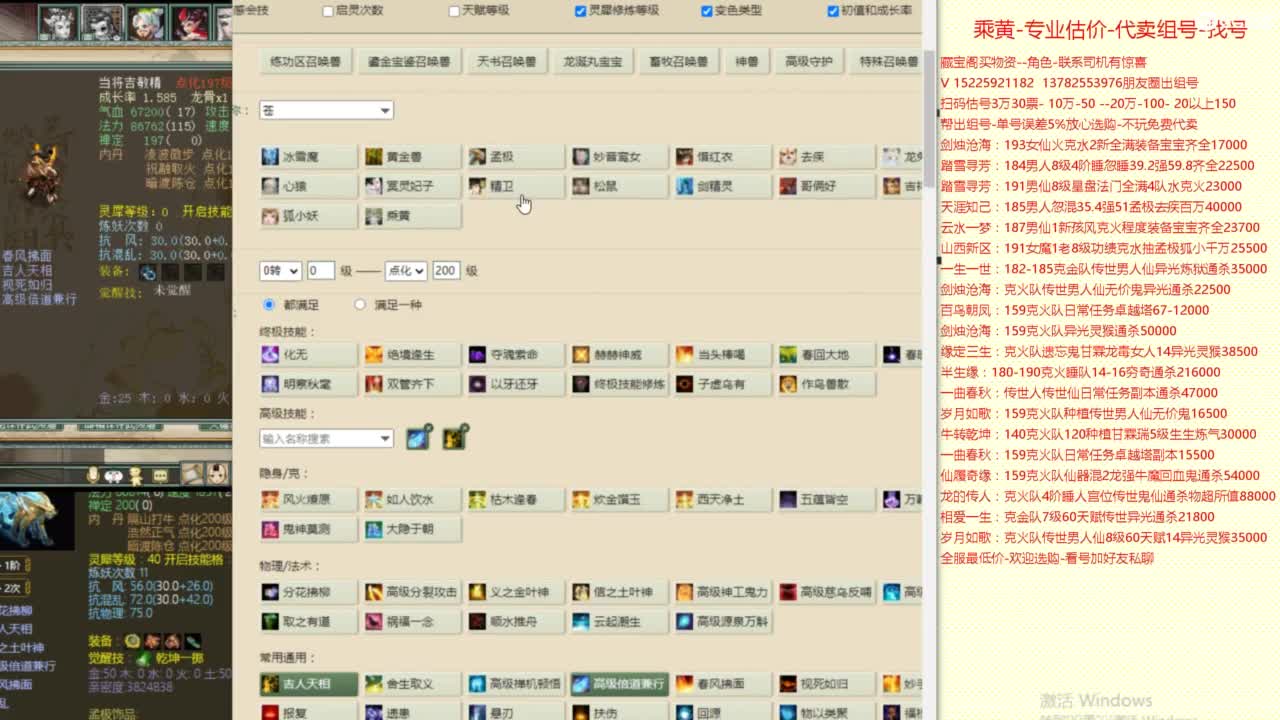Image resolution: width=1280 pixels, height=720 pixels.
Task: Select the 哥俩好 pet
Action: (x=825, y=186)
